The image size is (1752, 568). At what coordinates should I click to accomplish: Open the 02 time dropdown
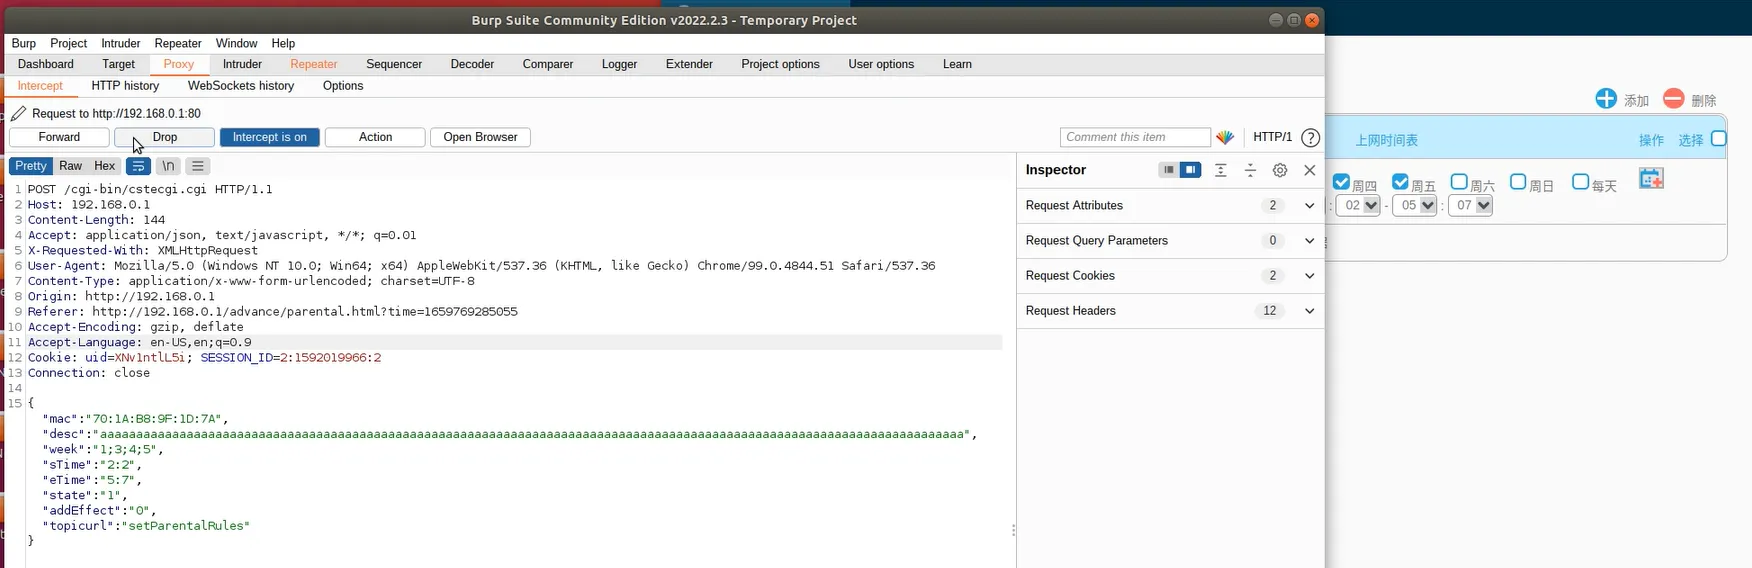1359,205
